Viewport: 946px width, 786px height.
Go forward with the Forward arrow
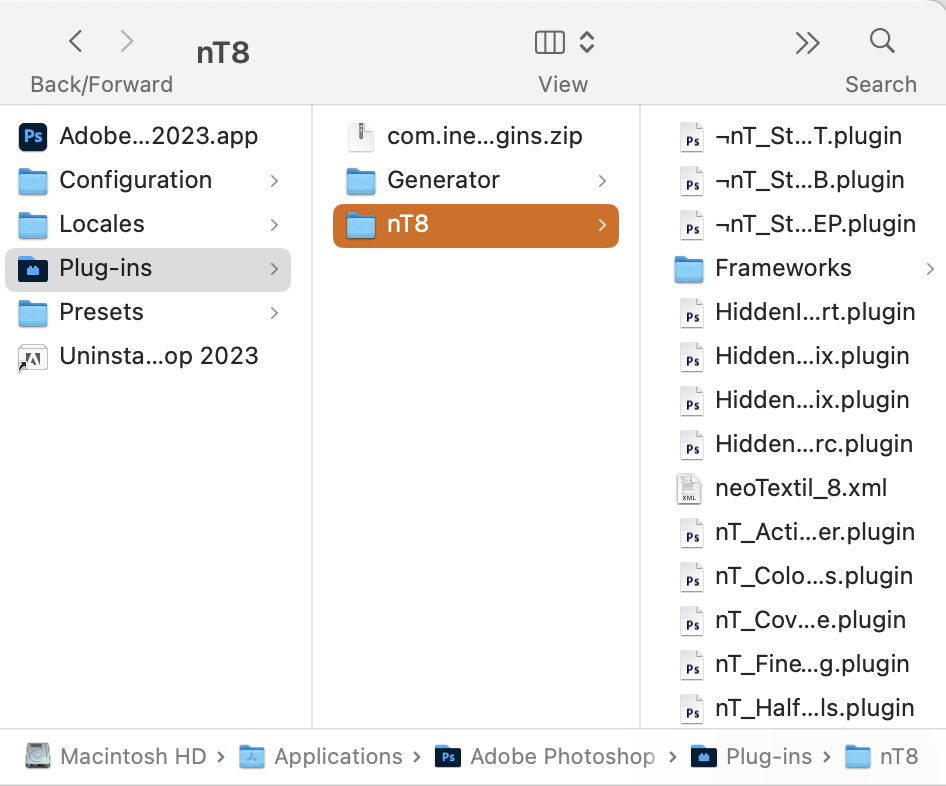click(126, 42)
